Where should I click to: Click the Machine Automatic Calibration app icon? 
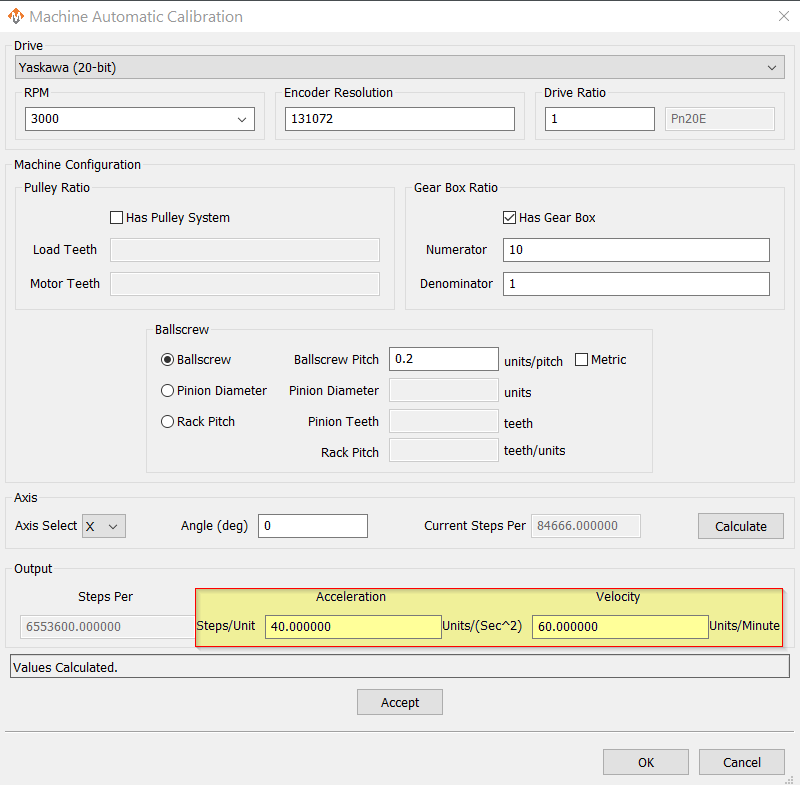coord(15,16)
